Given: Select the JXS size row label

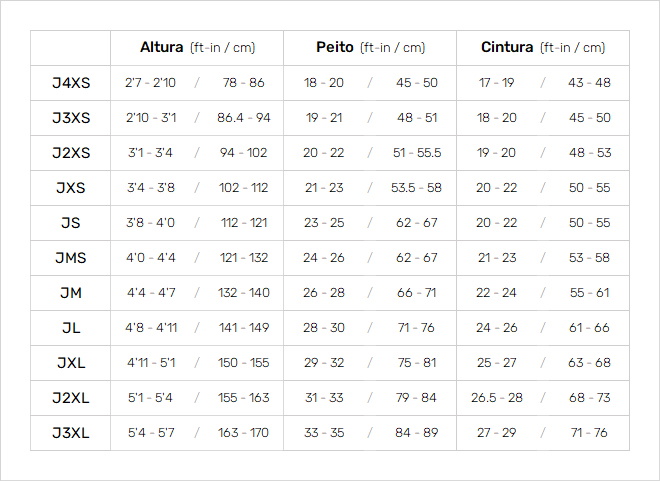Looking at the screenshot, I should tap(71, 188).
